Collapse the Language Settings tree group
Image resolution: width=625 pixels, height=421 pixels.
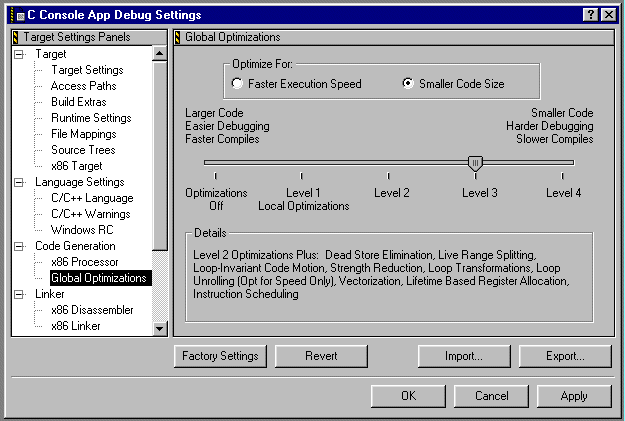pos(19,182)
